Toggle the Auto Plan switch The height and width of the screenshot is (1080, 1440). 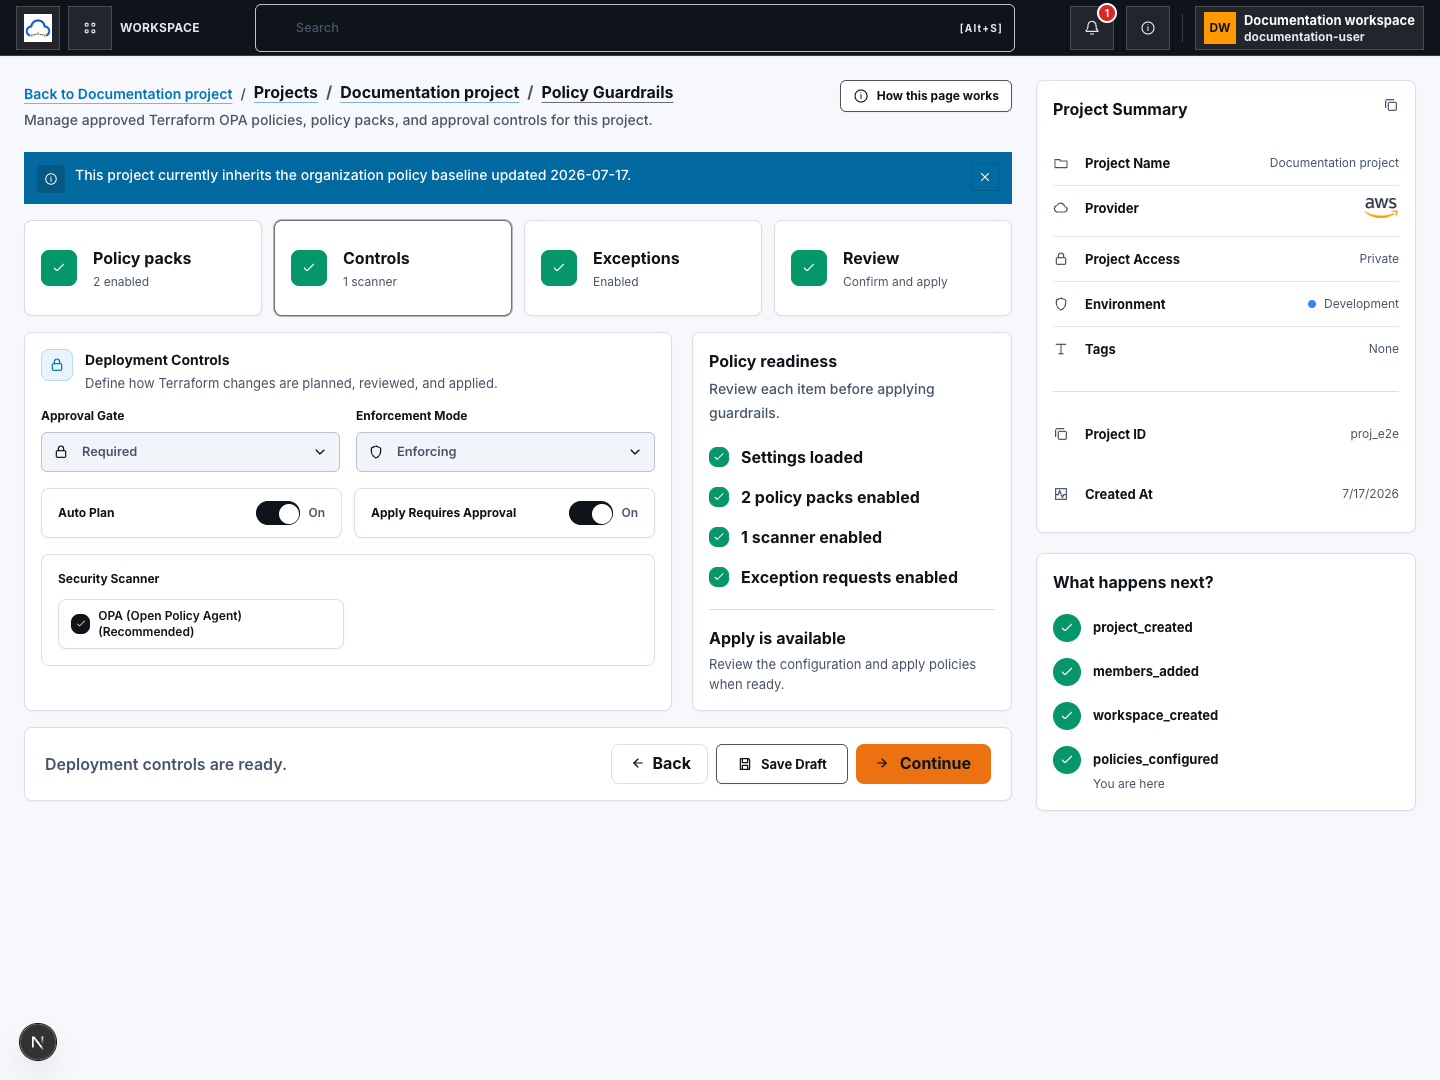pos(278,513)
